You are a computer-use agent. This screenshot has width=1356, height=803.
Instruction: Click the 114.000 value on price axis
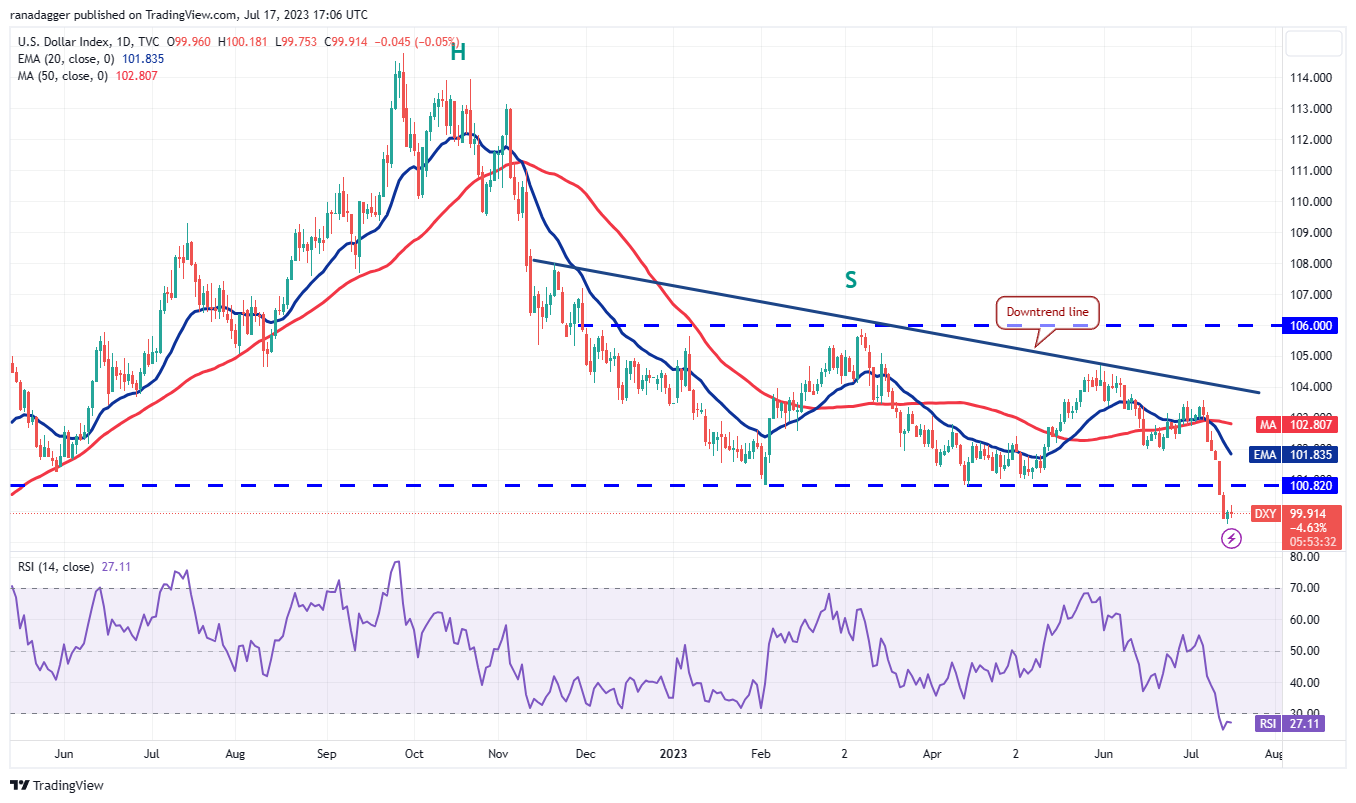point(1311,78)
